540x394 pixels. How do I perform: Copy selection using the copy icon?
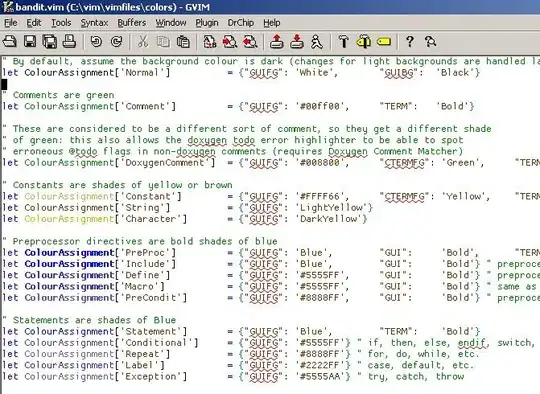coord(163,42)
